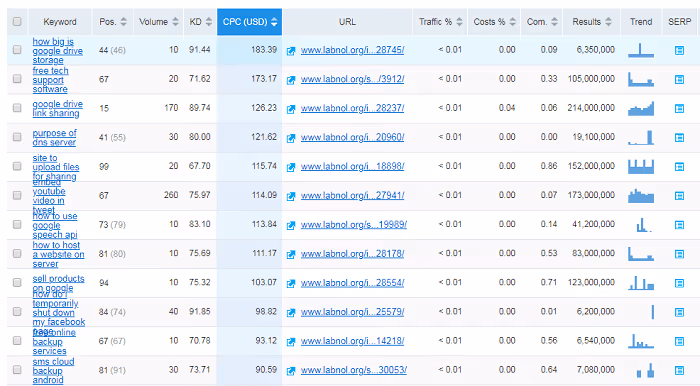Click external link icon beside labnol.org/i...28178/

point(291,254)
